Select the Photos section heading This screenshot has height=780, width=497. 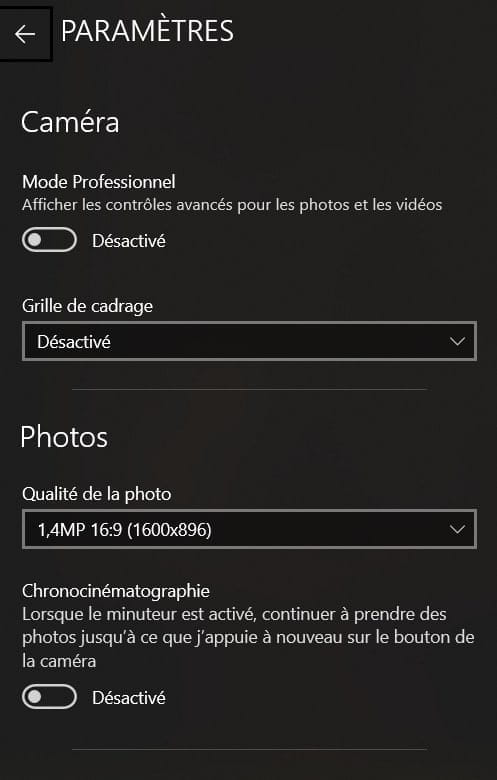click(64, 437)
